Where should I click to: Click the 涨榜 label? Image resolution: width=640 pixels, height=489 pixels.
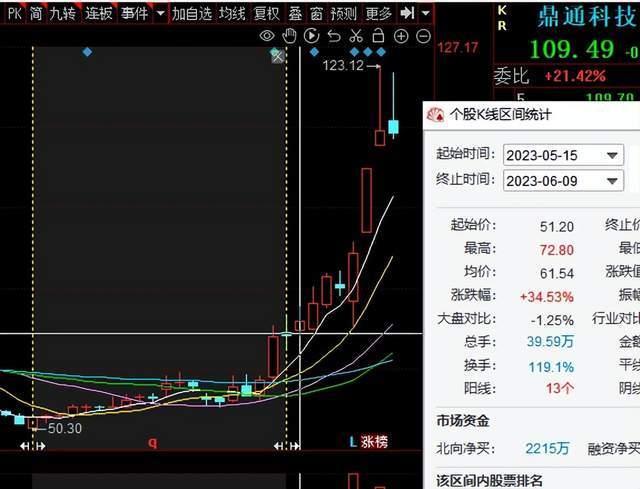(374, 441)
